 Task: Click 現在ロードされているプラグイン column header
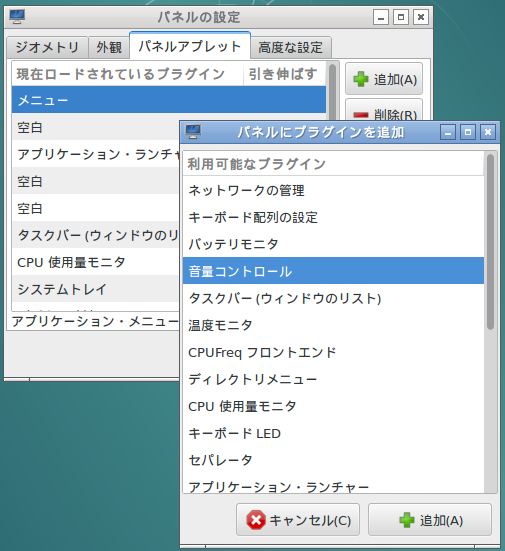127,74
